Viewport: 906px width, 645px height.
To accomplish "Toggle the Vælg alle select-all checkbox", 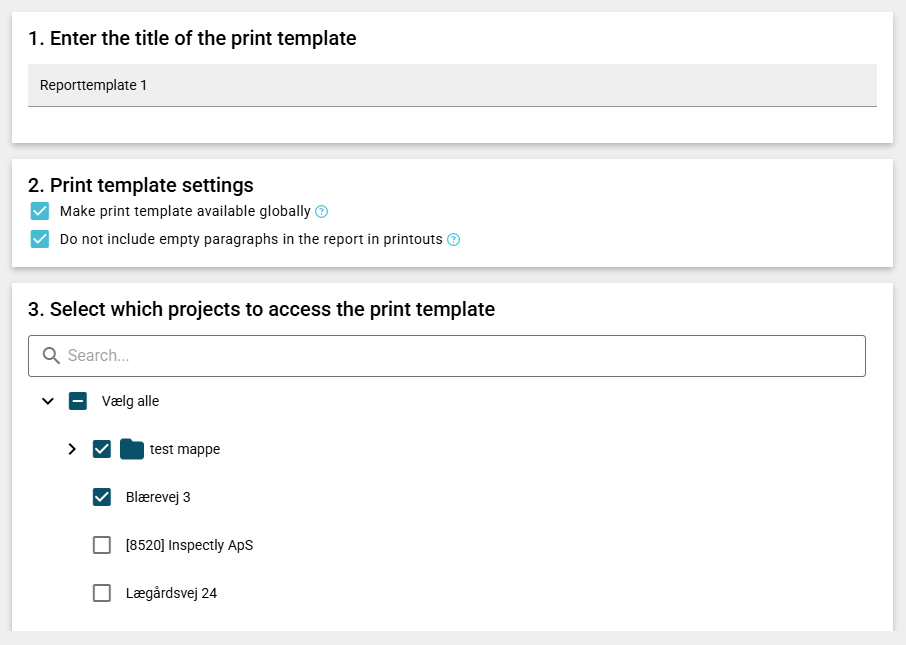I will coord(78,401).
